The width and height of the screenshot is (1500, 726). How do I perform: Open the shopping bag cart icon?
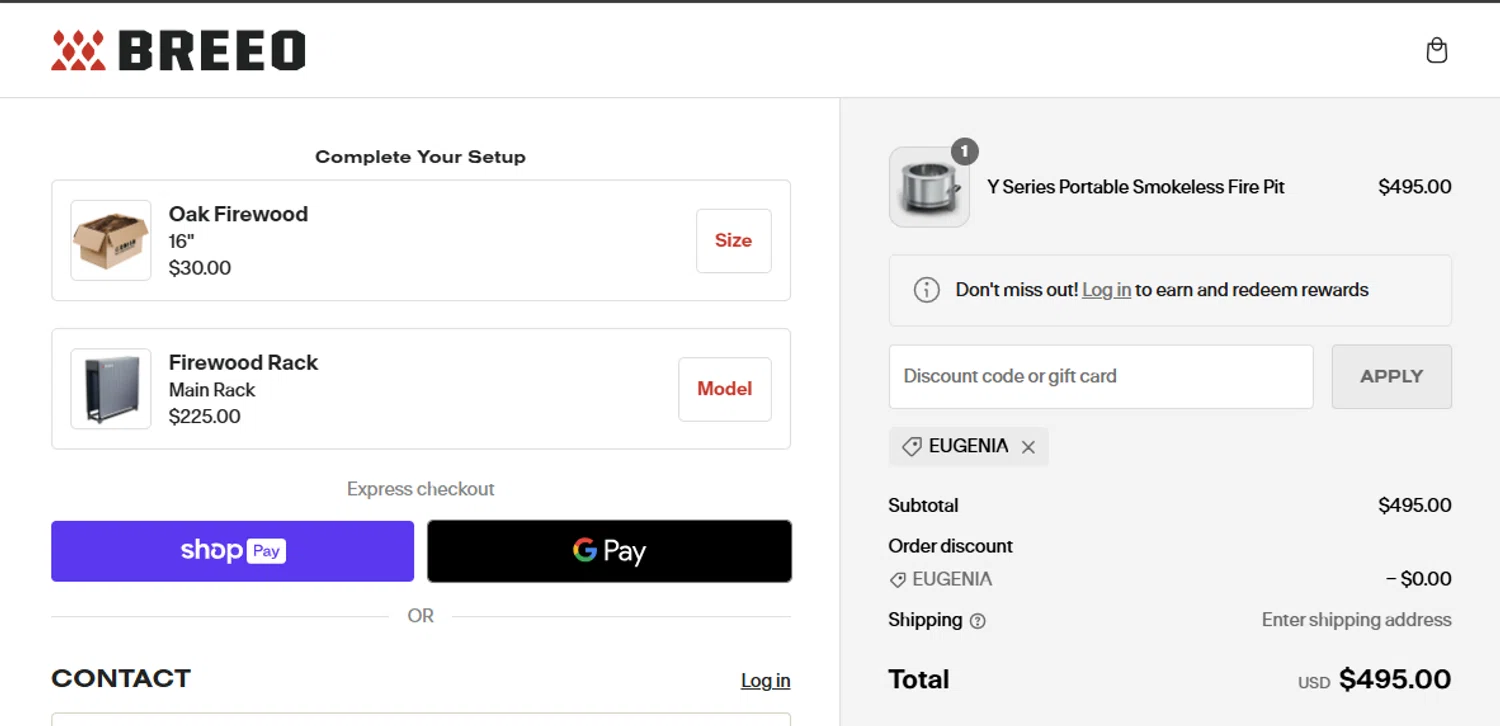click(1436, 50)
